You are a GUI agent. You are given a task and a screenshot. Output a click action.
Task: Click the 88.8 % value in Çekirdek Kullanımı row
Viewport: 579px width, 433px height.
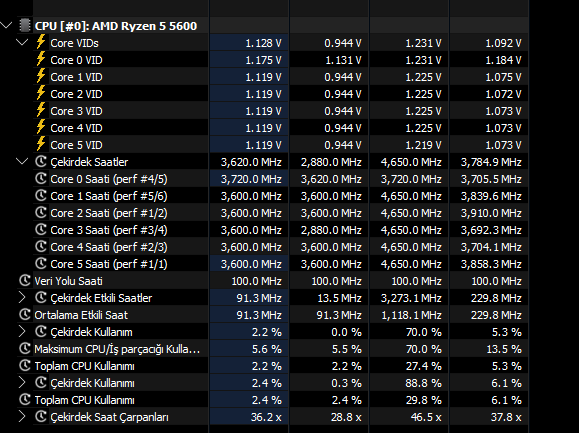pos(424,383)
